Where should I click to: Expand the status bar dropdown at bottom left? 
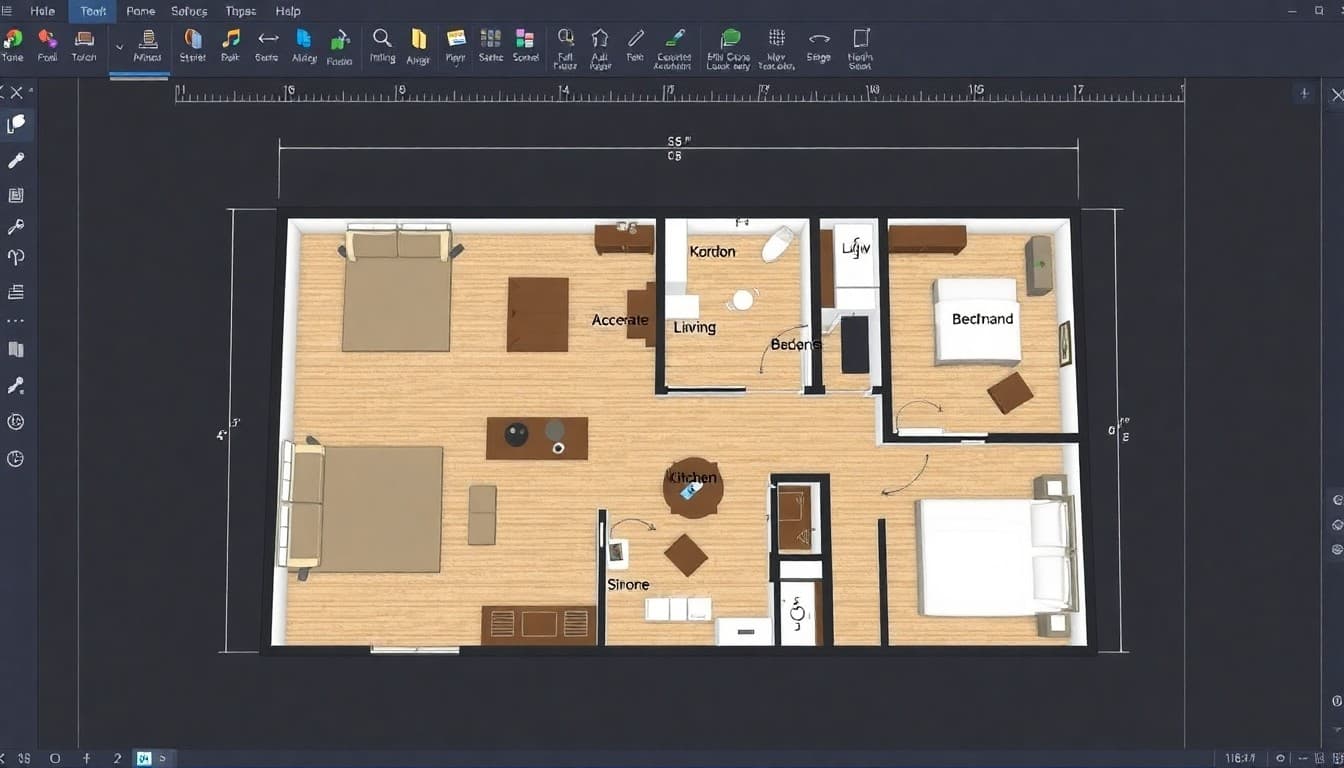(x=165, y=758)
